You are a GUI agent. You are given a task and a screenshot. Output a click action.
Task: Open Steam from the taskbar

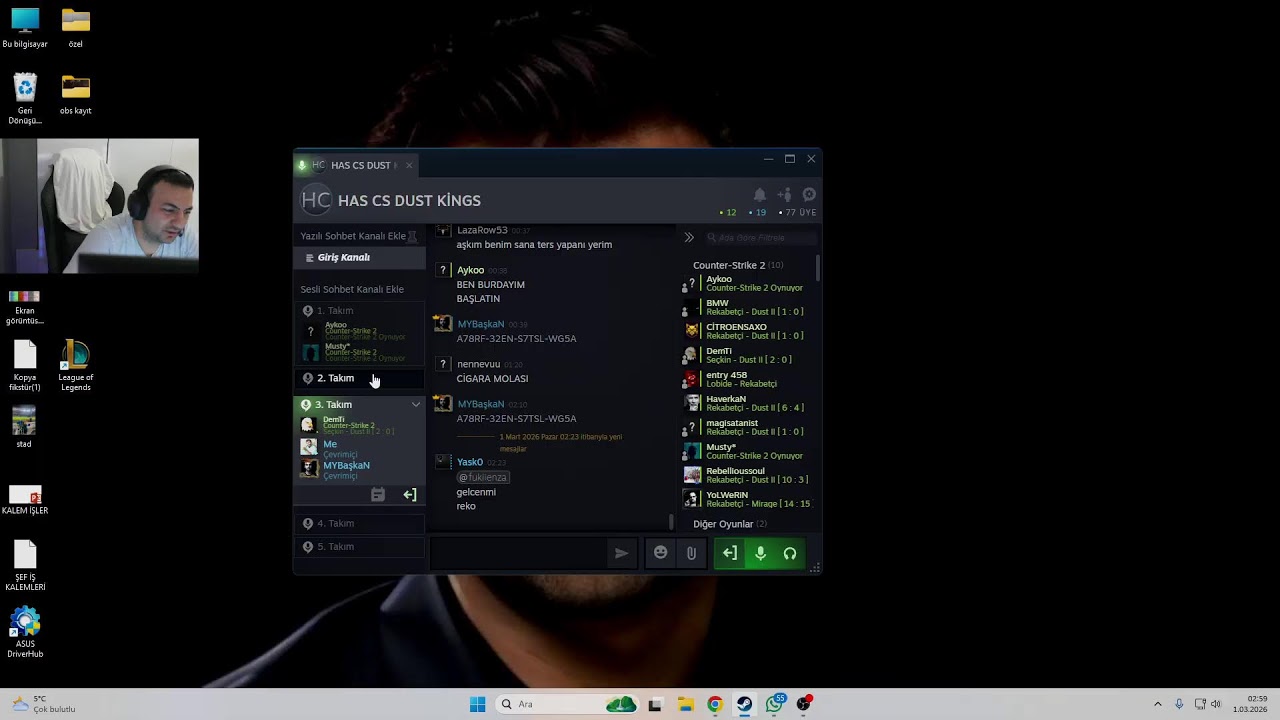tap(745, 704)
